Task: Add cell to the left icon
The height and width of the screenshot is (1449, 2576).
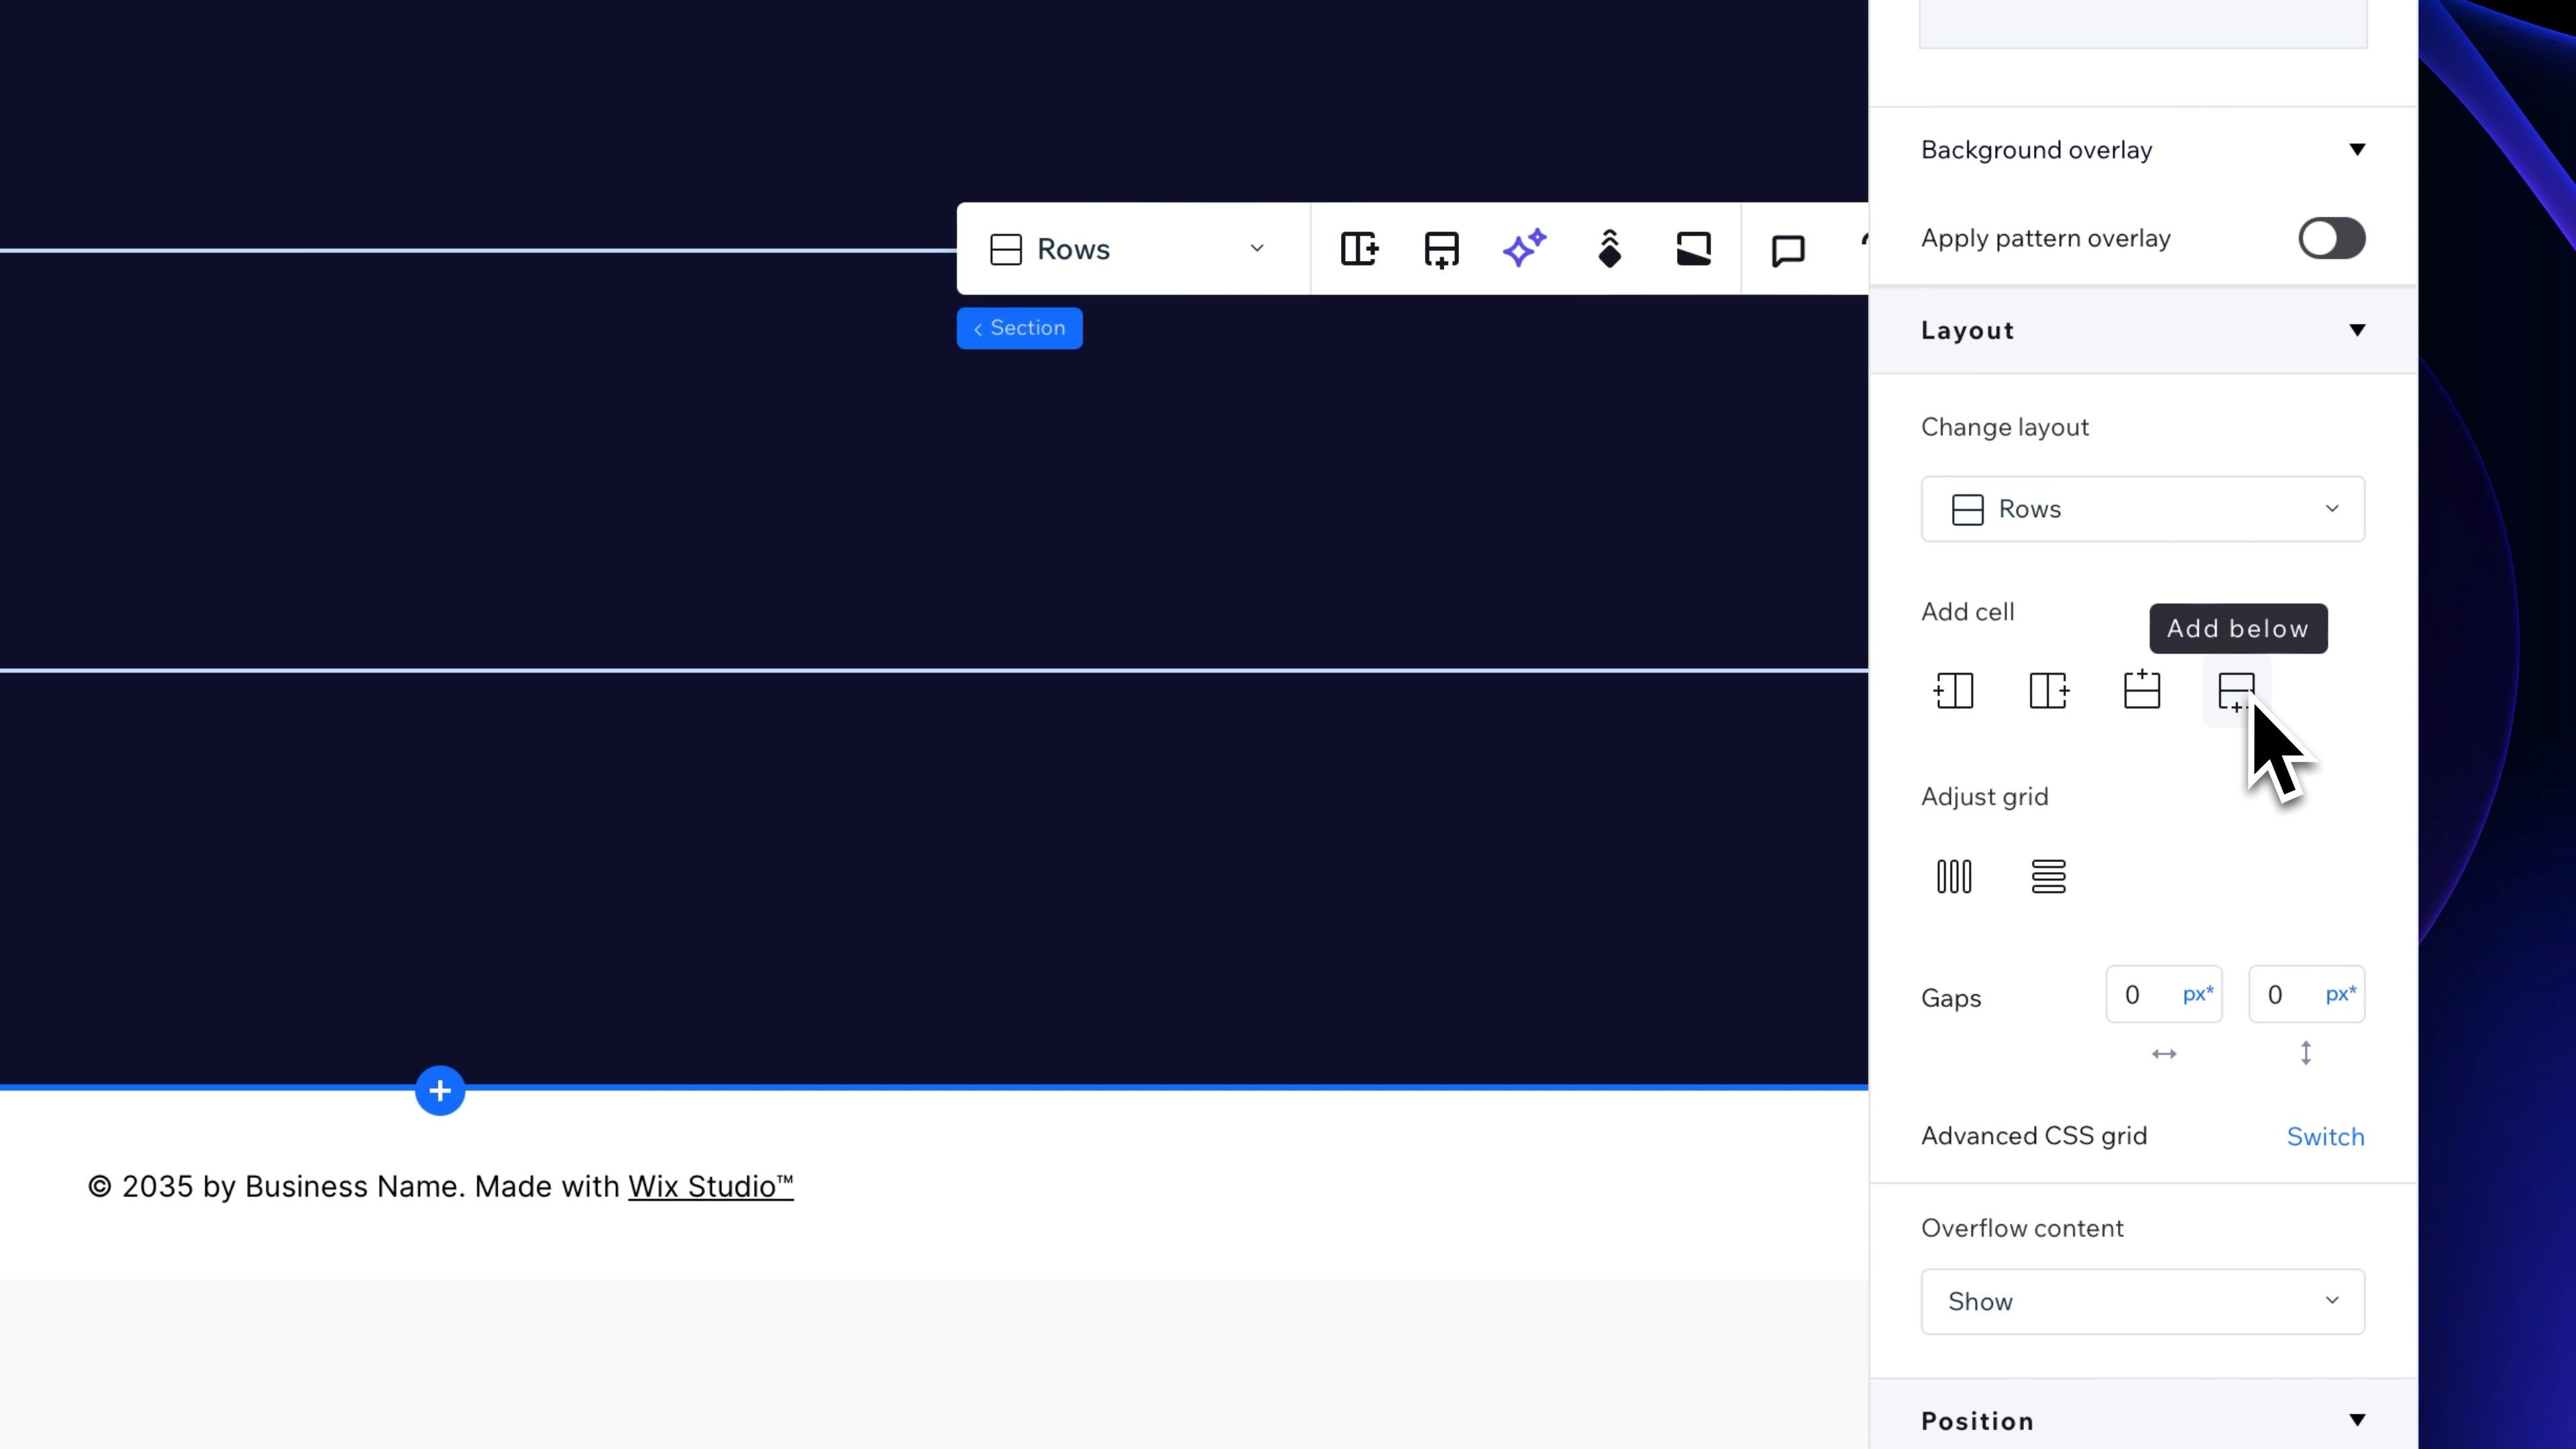Action: [1954, 690]
